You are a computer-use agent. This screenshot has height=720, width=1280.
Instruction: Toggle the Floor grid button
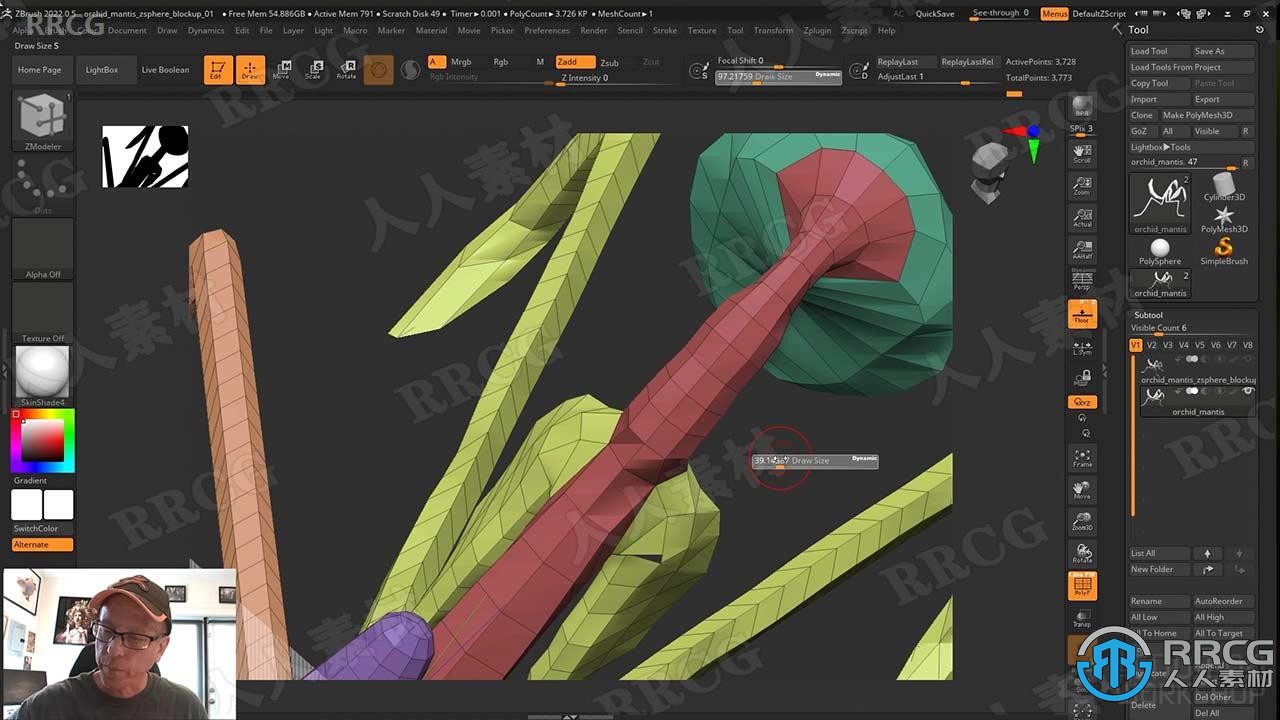(x=1082, y=314)
